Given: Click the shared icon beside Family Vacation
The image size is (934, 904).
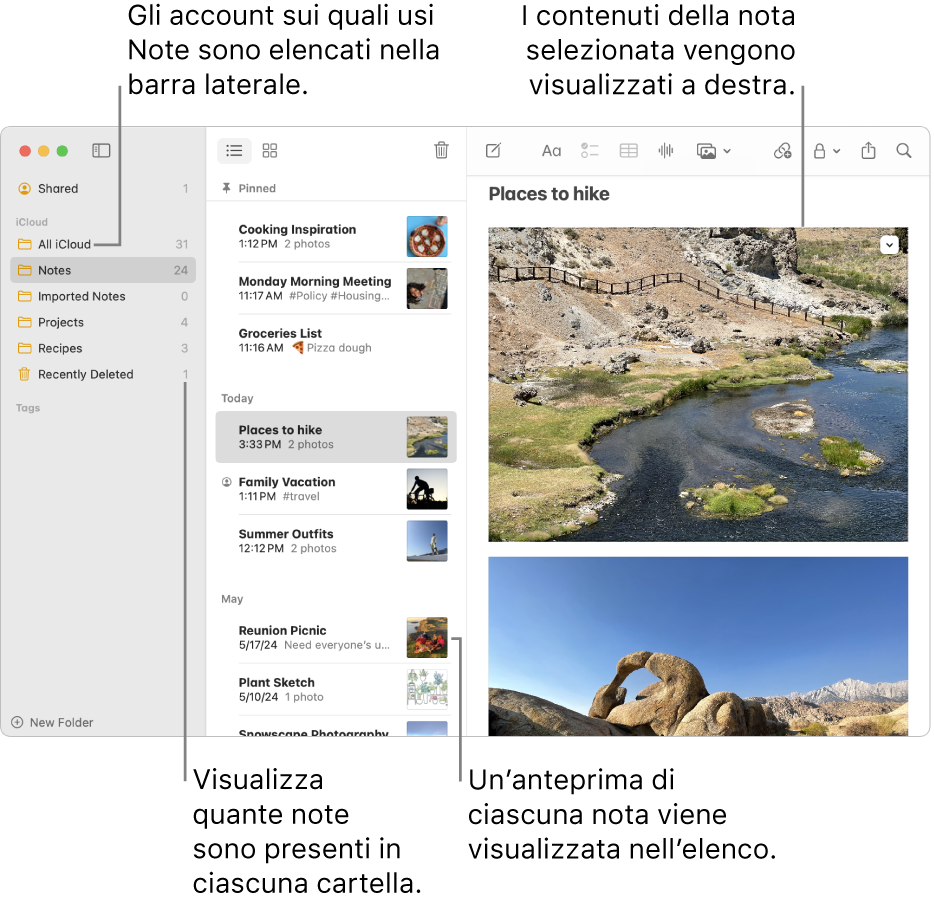Looking at the screenshot, I should click(226, 482).
